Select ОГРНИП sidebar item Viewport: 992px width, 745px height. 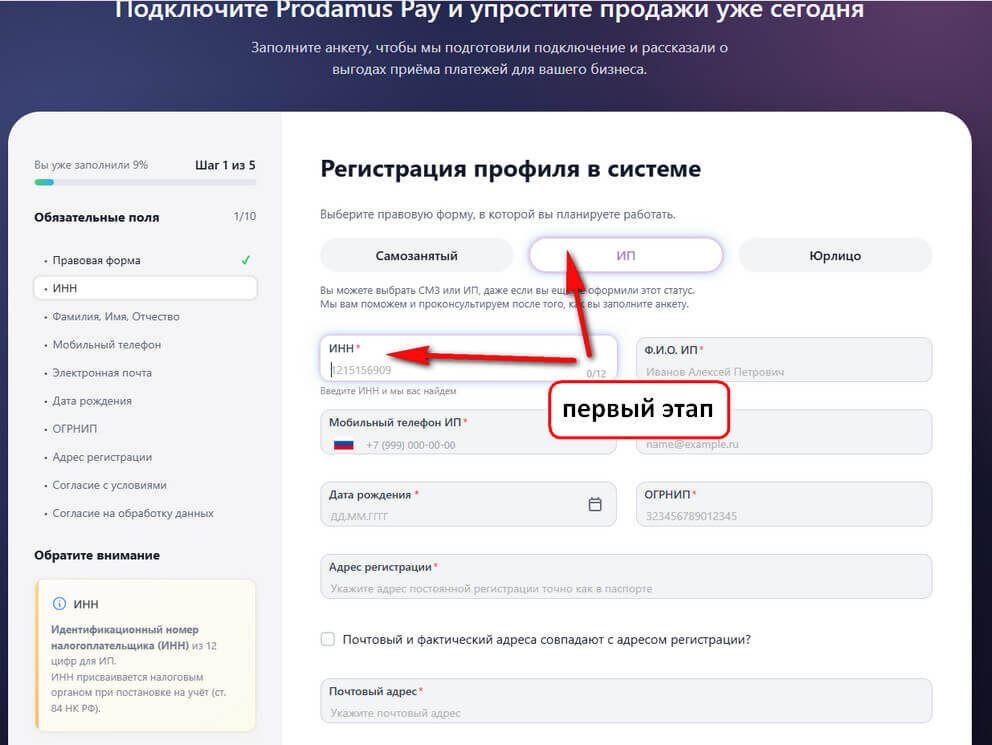pos(75,429)
